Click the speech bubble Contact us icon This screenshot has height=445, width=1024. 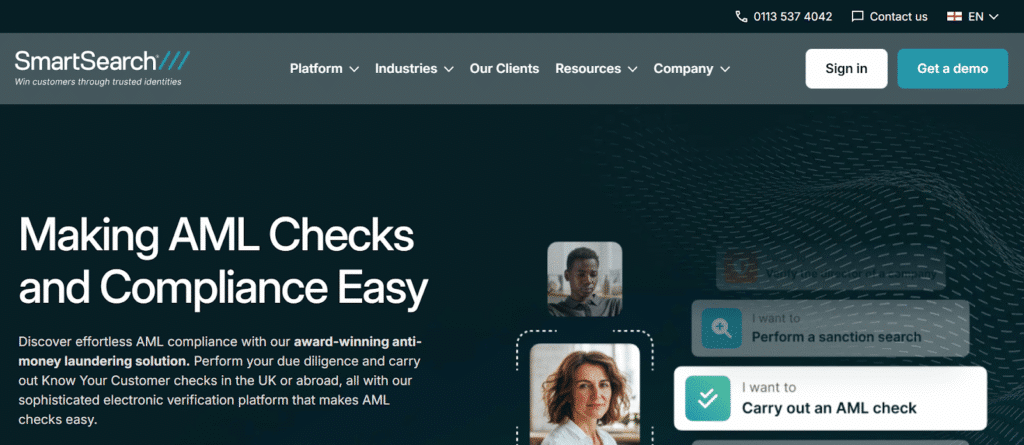(x=857, y=16)
